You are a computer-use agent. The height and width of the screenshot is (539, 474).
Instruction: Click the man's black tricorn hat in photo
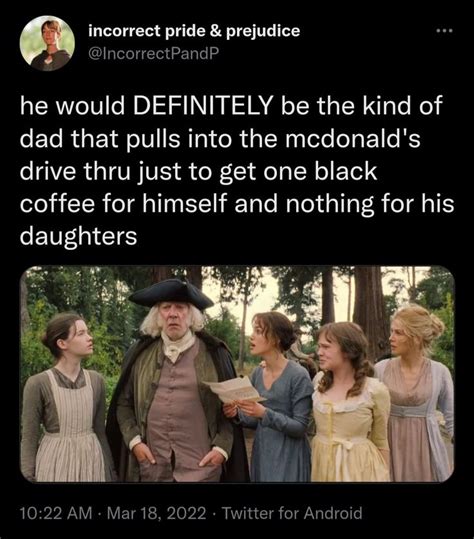[171, 294]
